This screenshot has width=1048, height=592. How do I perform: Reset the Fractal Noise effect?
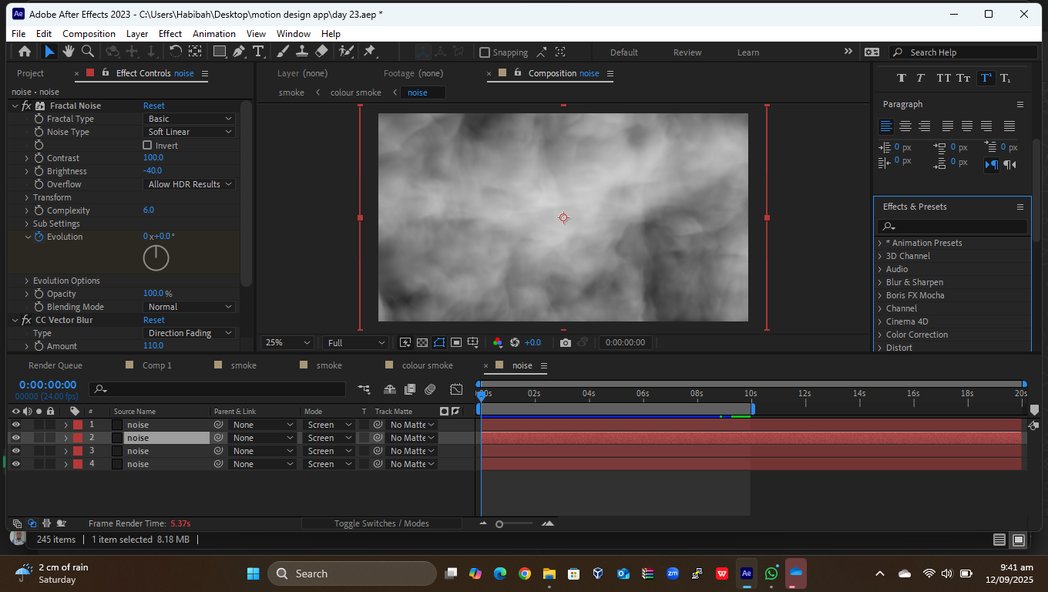pyautogui.click(x=154, y=106)
